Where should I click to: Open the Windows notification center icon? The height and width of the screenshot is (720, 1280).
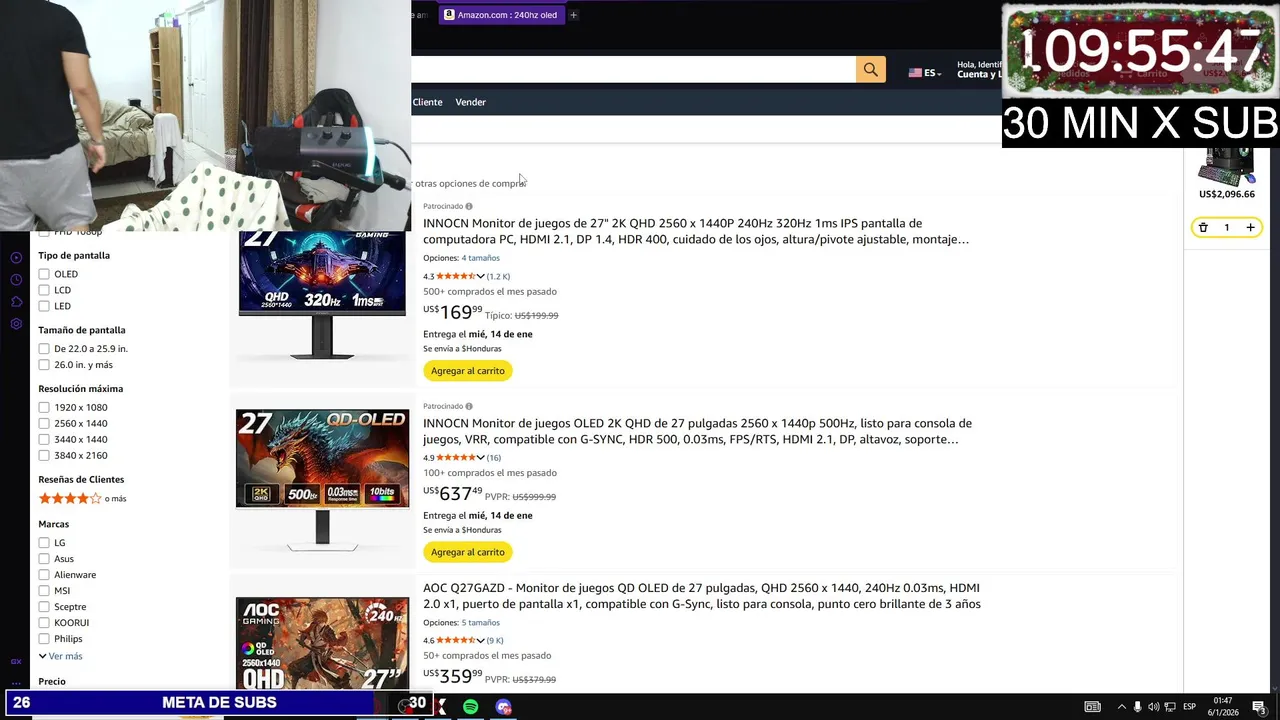coord(1259,707)
